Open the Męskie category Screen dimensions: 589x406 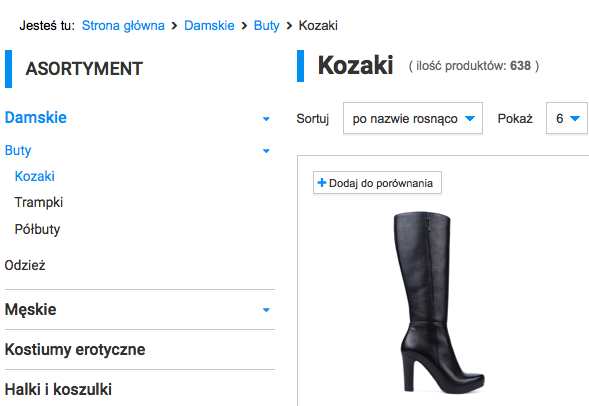click(x=30, y=309)
